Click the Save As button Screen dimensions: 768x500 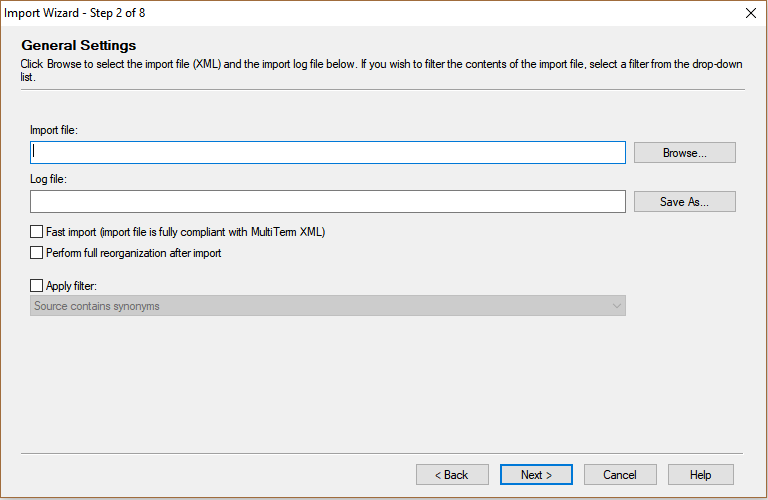coord(684,202)
